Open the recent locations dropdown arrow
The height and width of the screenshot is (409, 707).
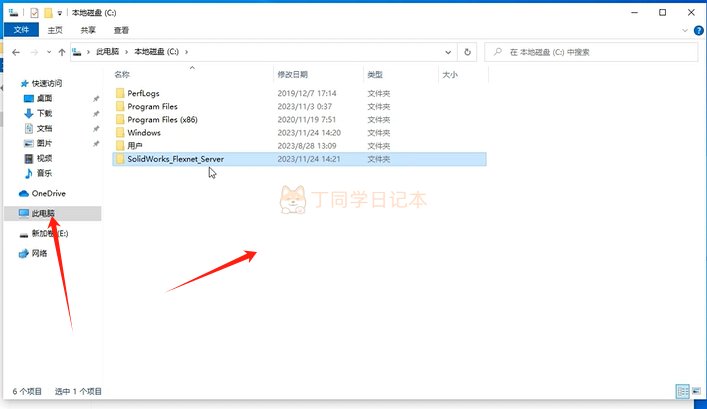pyautogui.click(x=49, y=52)
